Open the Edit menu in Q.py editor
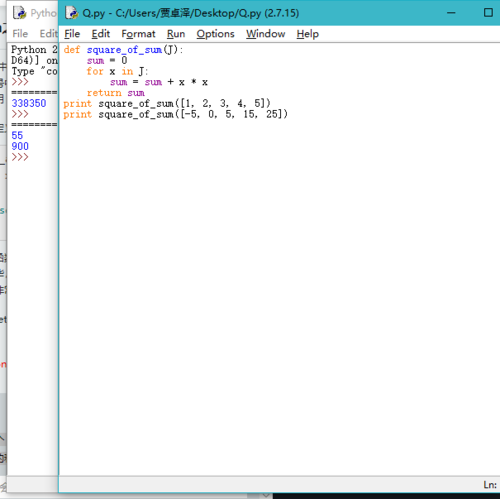 pos(101,34)
